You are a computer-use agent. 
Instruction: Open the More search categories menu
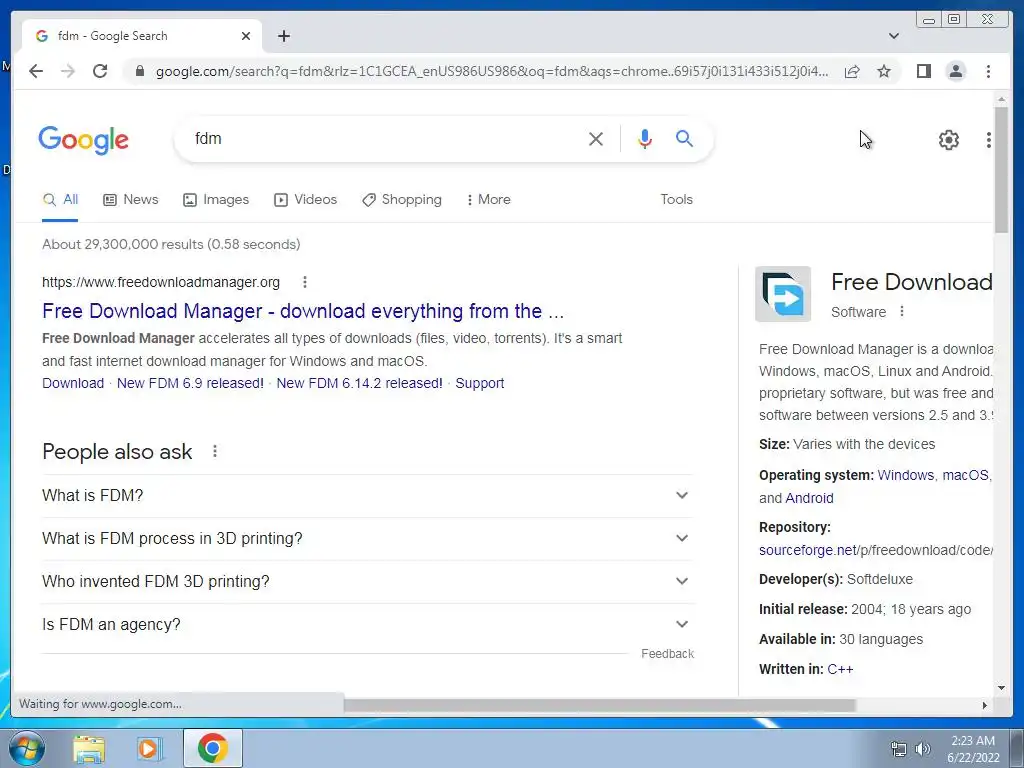pos(488,200)
